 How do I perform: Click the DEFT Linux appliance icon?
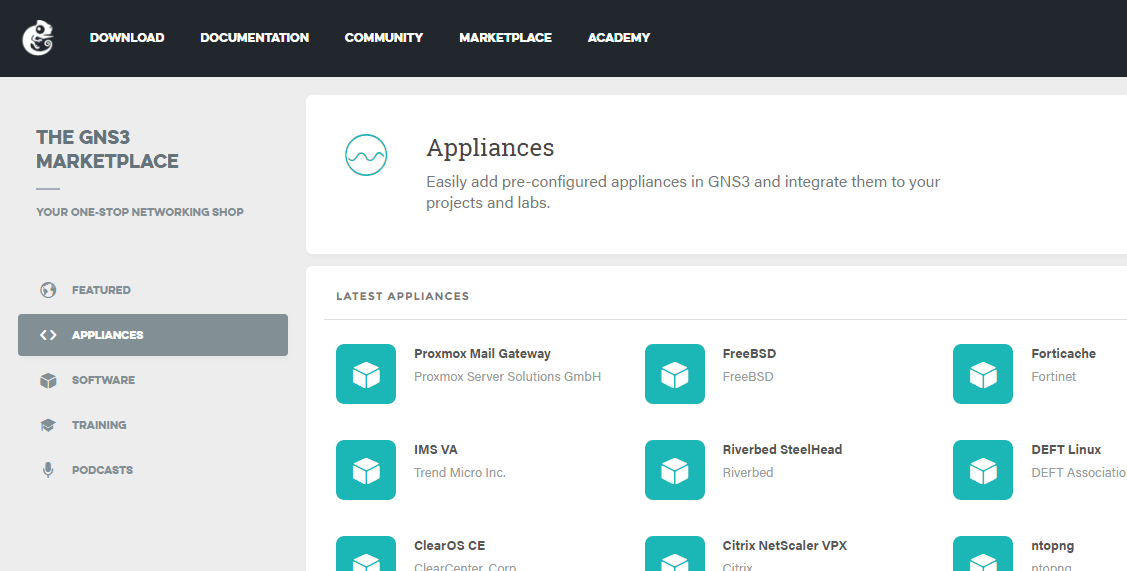point(983,470)
